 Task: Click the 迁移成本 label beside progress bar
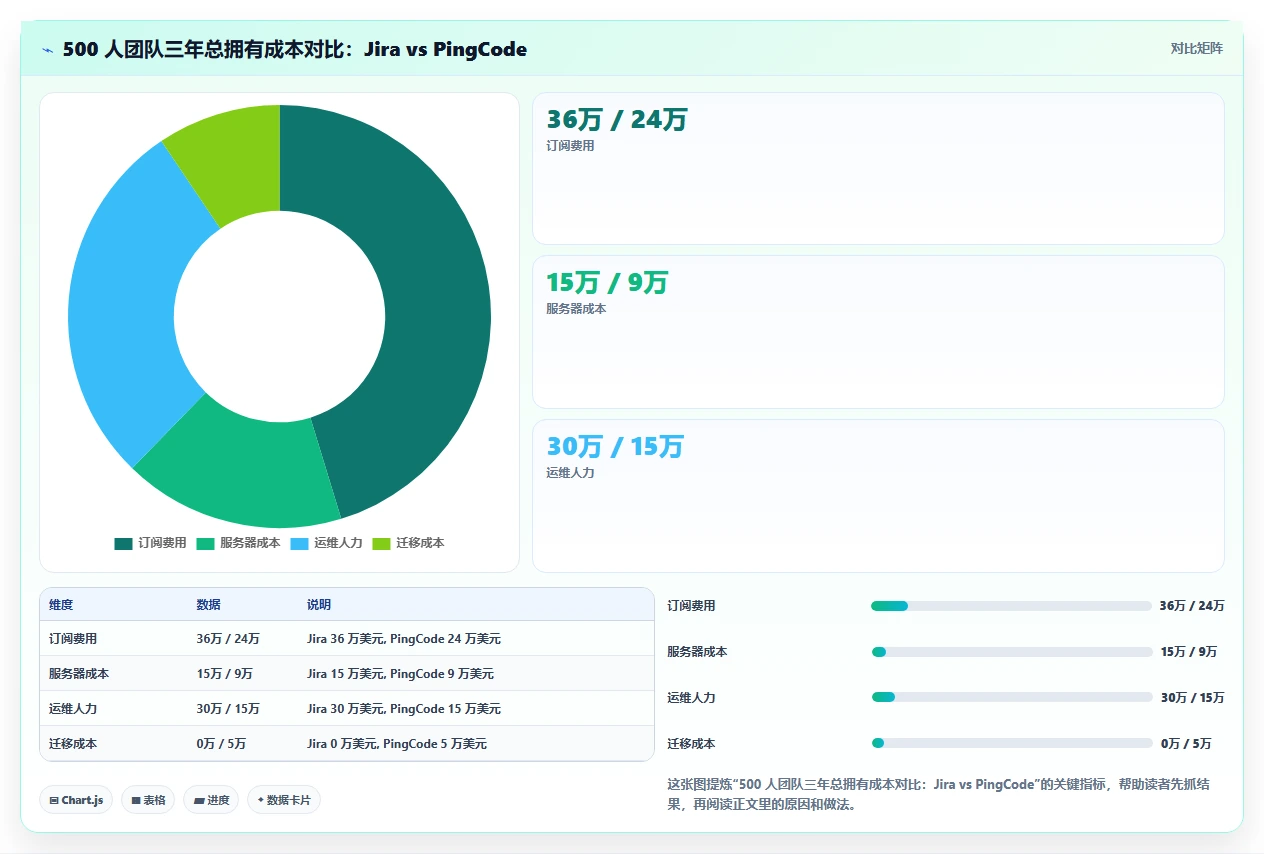pyautogui.click(x=691, y=744)
